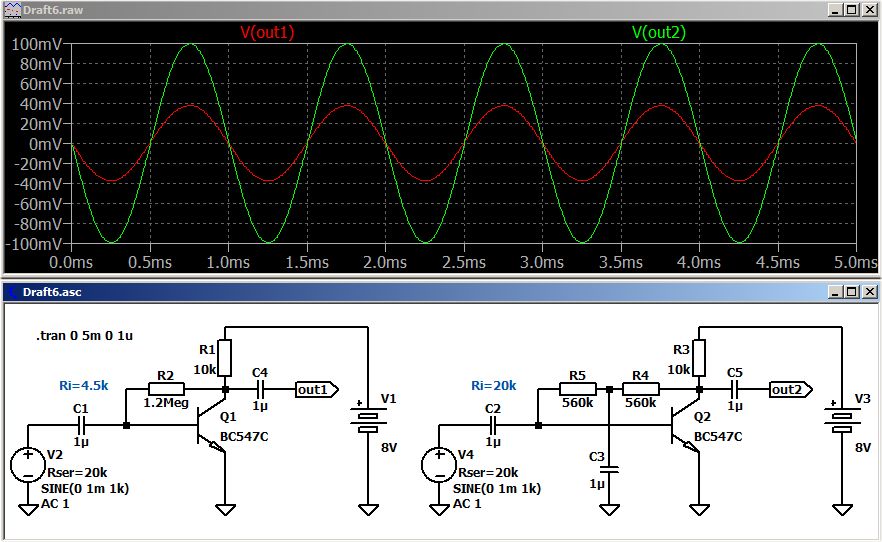882x542 pixels.
Task: Minimize the Draft6.raw waveform window
Action: 836,10
